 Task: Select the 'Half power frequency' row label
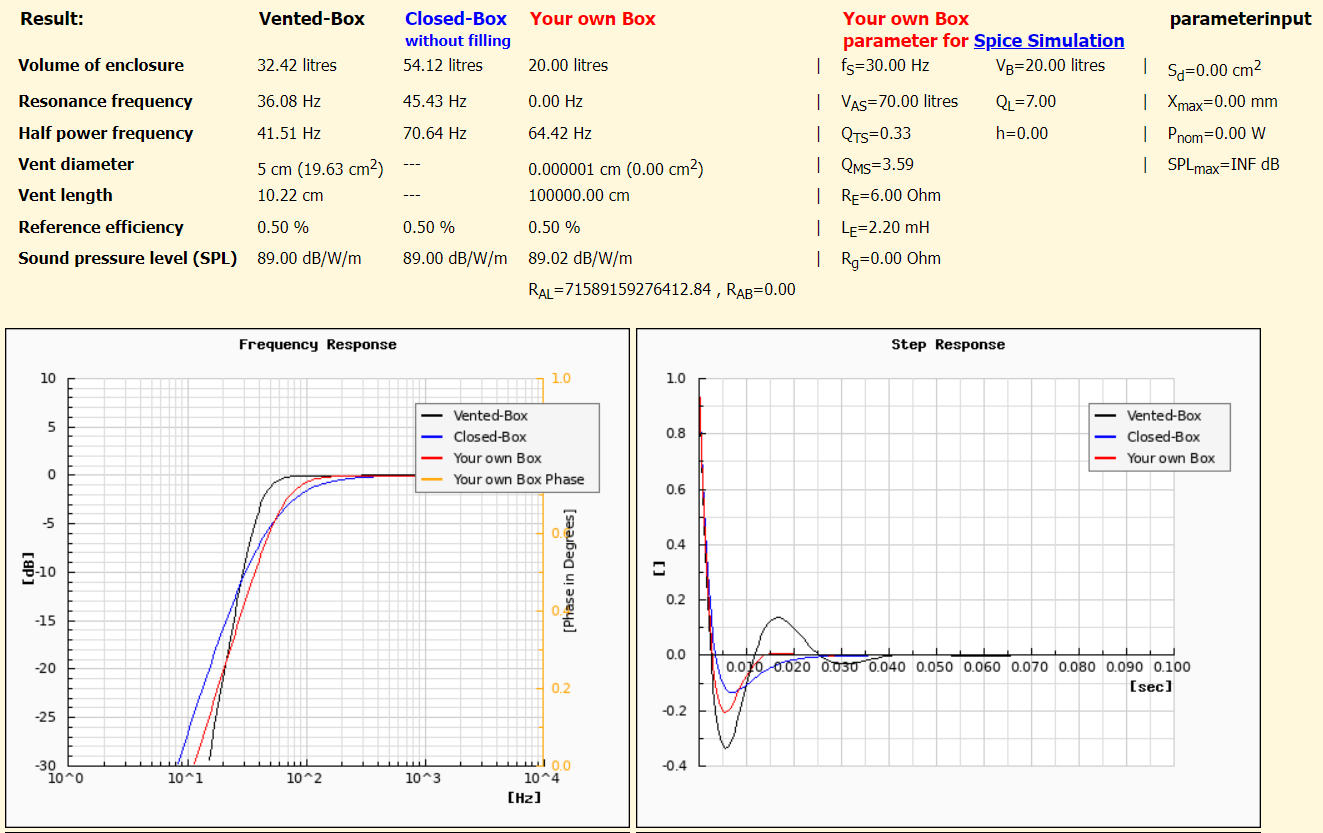(105, 133)
